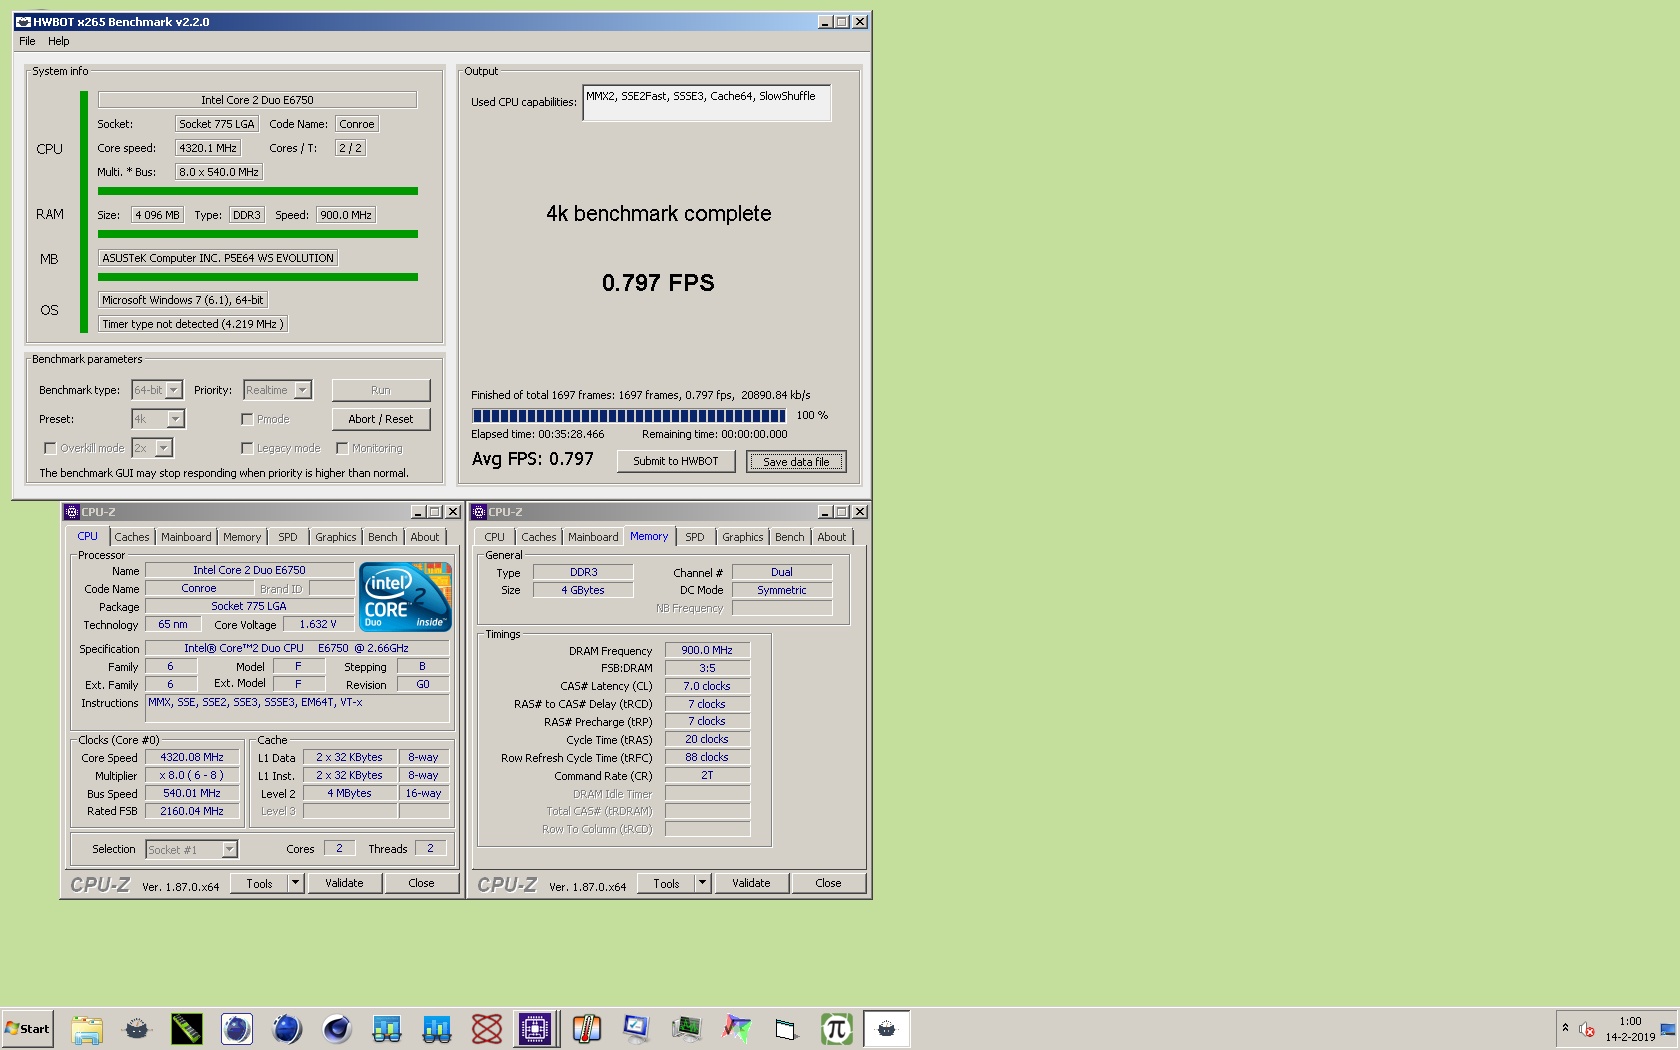Toggle the Legacy mode checkbox
The height and width of the screenshot is (1050, 1680).
(247, 448)
